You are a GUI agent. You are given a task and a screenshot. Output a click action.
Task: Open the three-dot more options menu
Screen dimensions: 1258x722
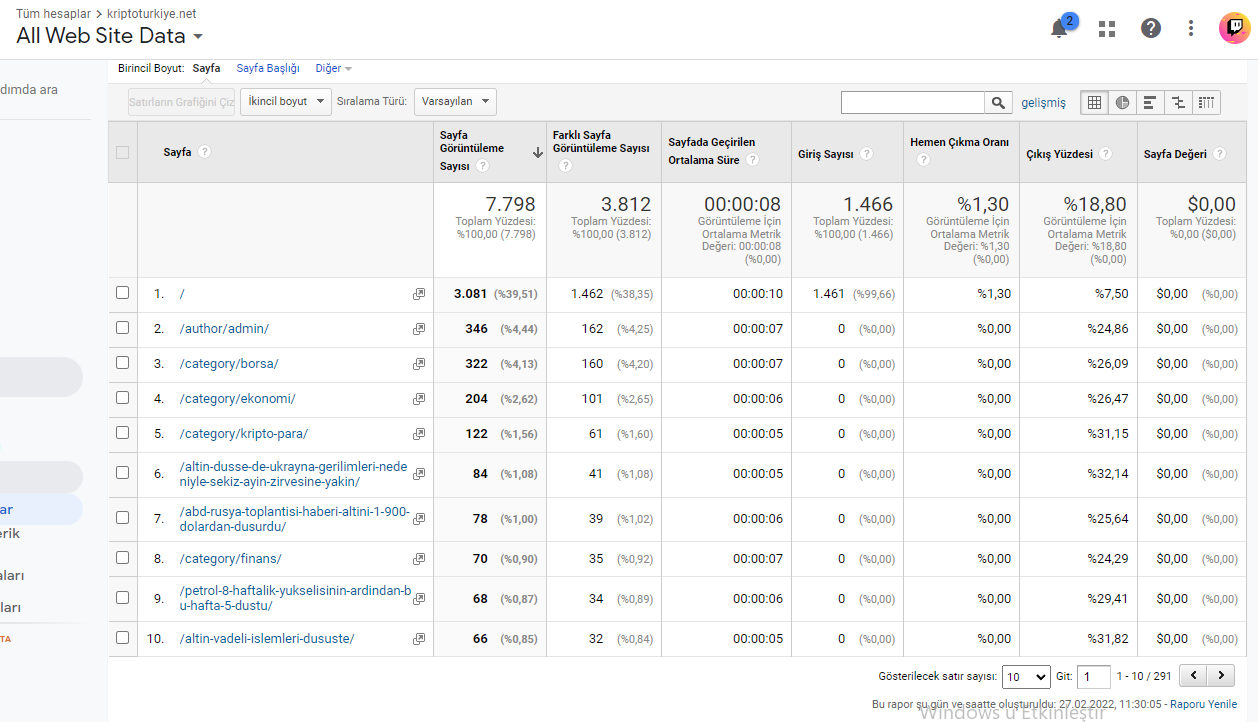(1190, 28)
